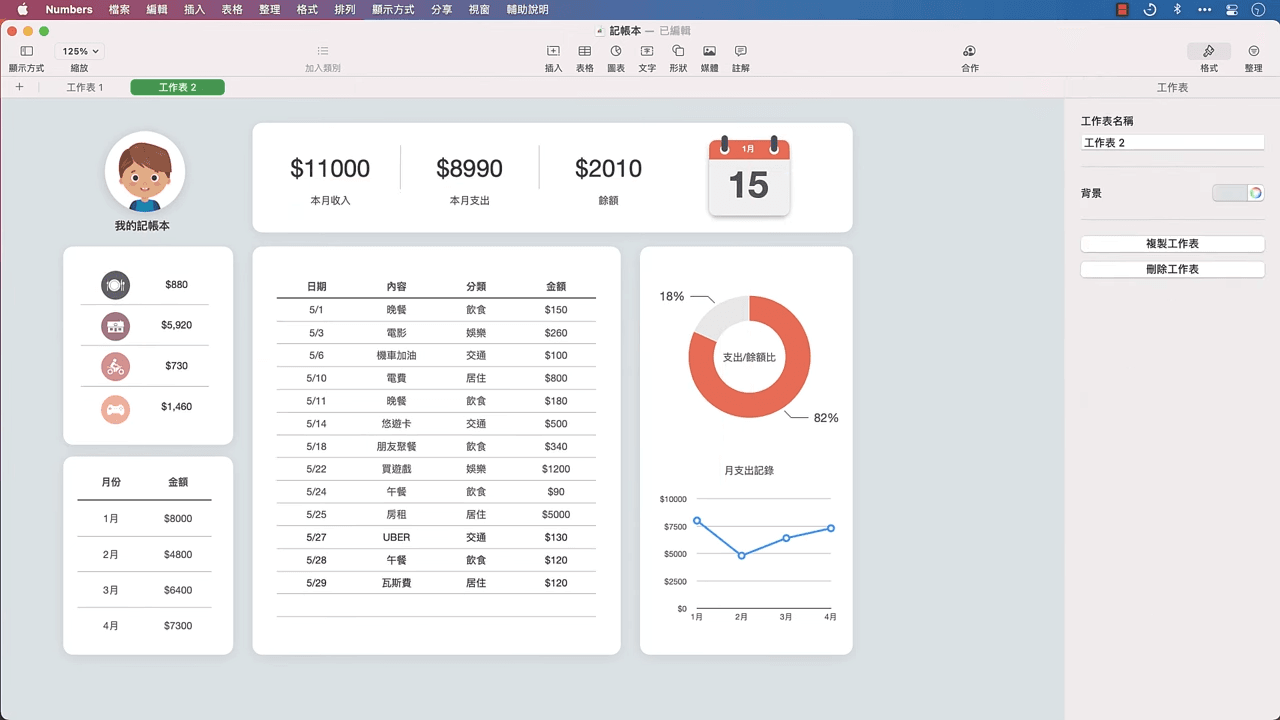
Task: Click the 複製工作表 button
Action: [1172, 244]
